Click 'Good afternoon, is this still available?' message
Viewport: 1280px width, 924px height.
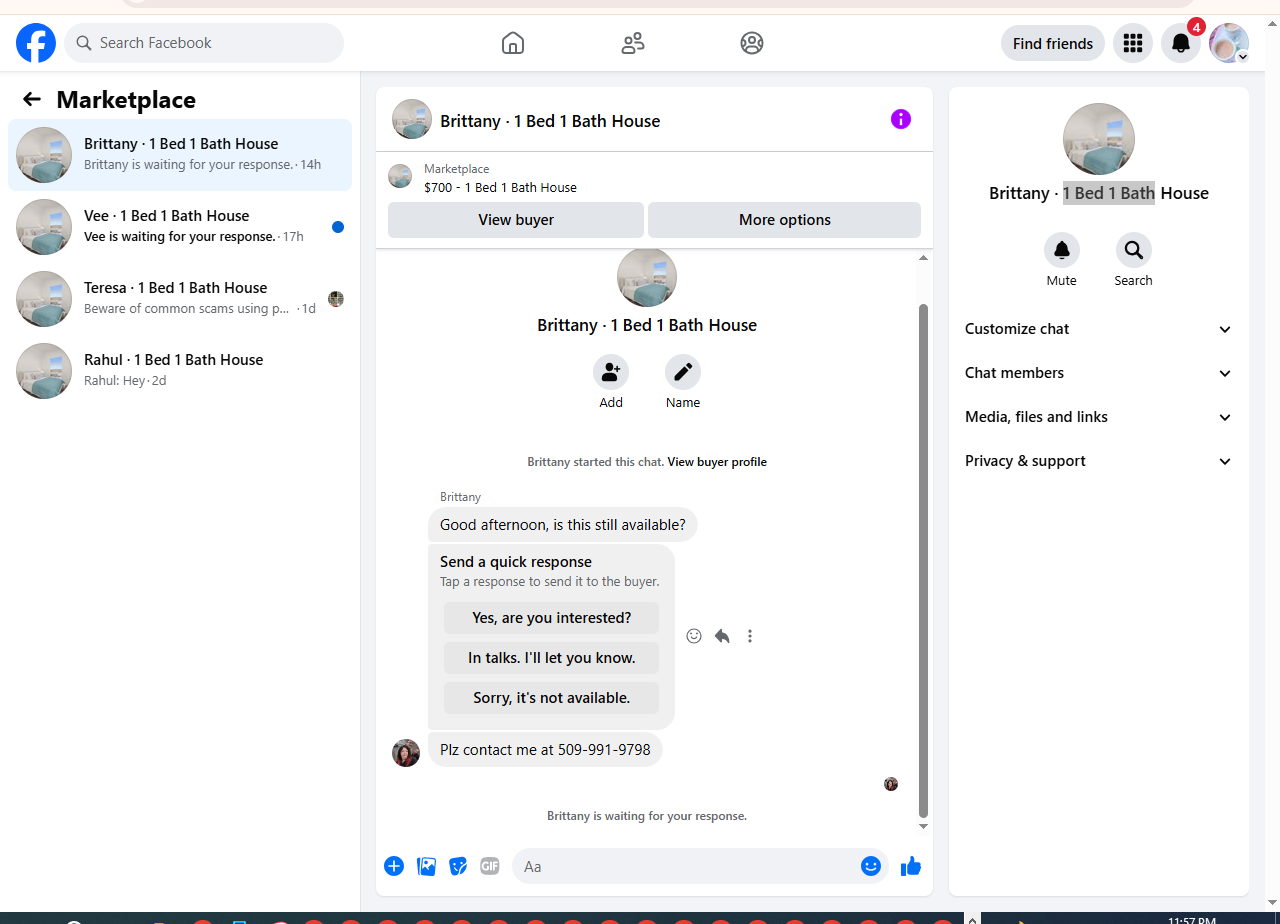563,525
